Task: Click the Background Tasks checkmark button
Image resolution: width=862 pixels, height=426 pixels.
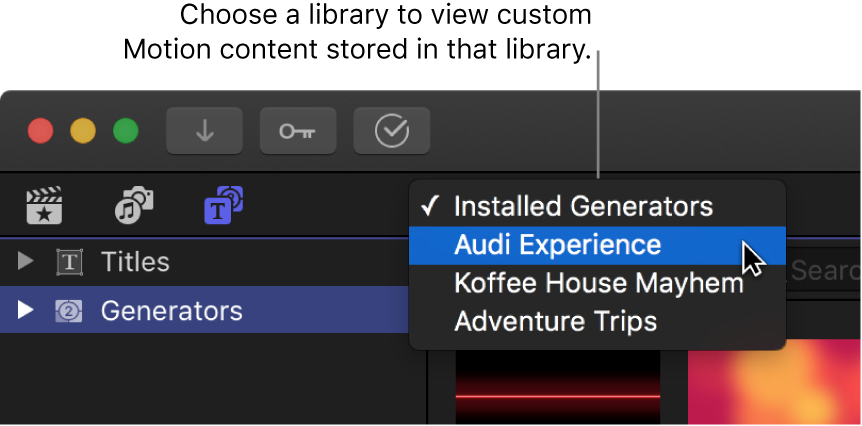Action: (x=392, y=131)
